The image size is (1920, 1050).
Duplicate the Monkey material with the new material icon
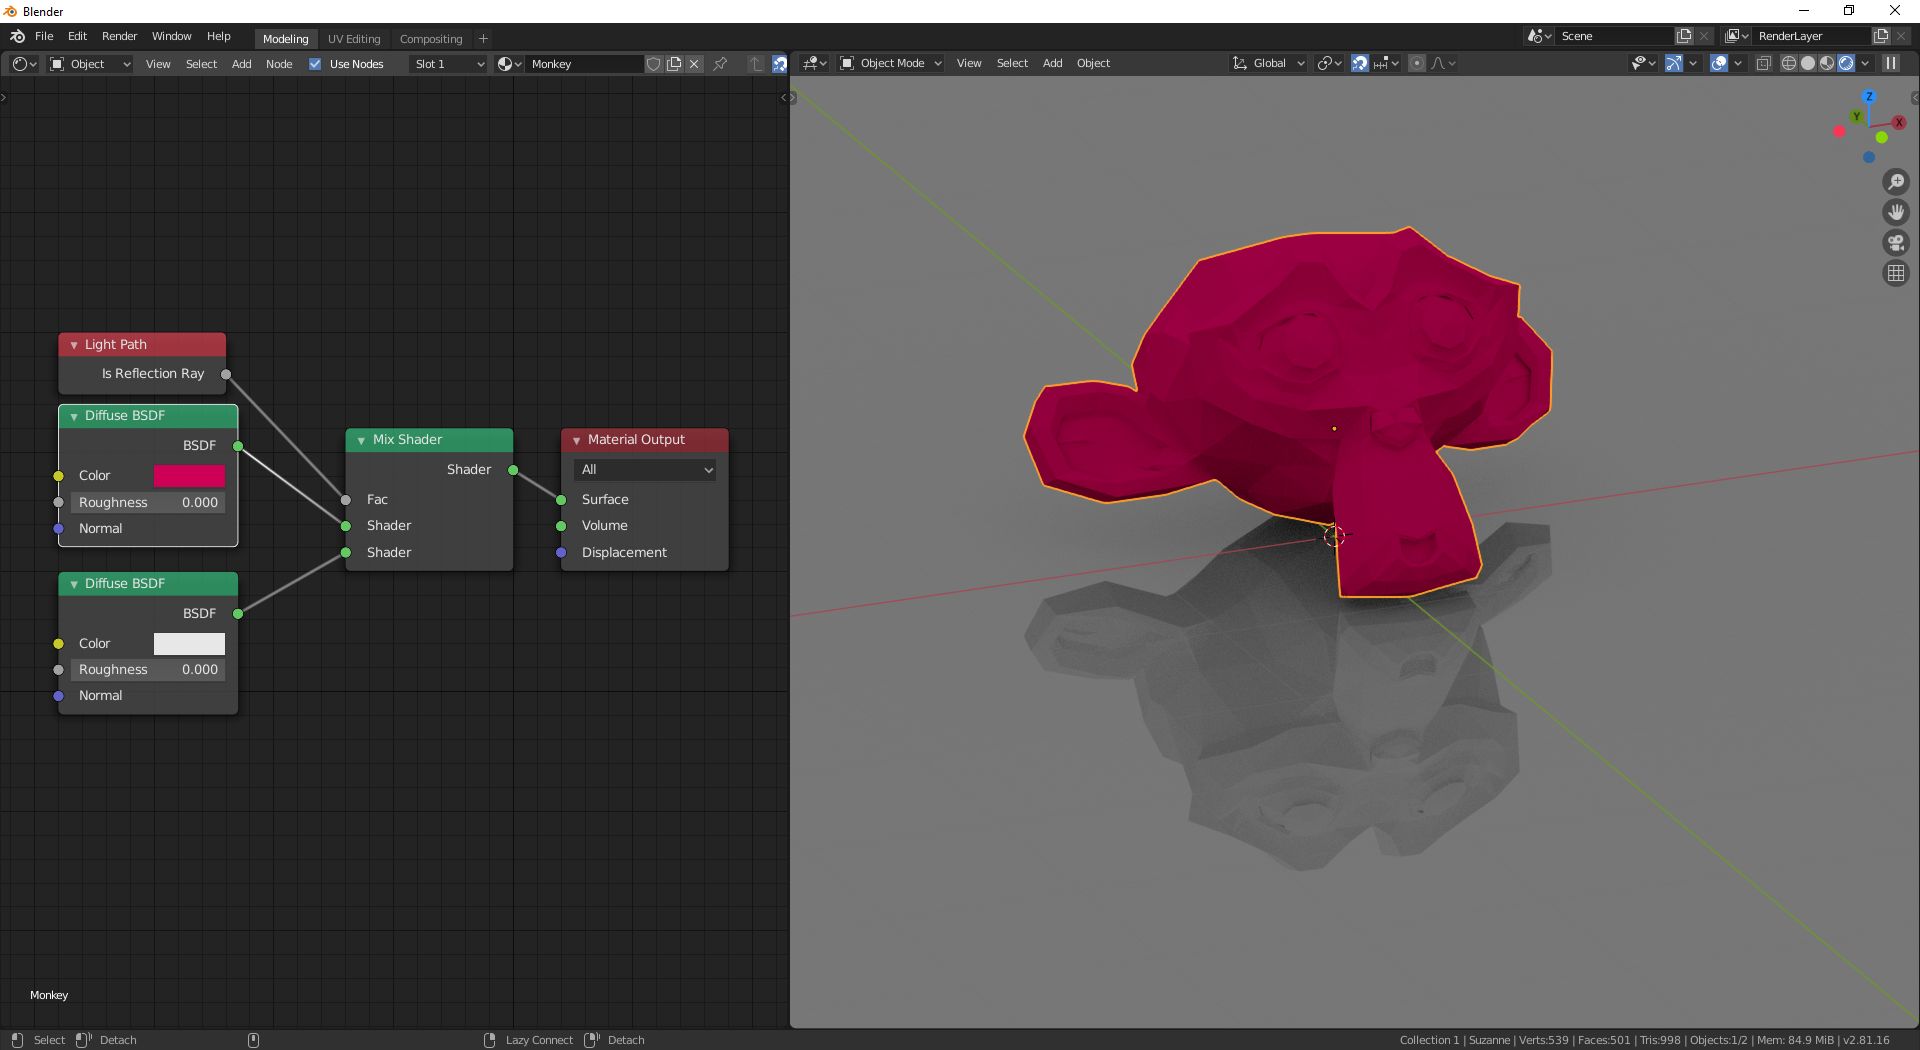[x=674, y=64]
